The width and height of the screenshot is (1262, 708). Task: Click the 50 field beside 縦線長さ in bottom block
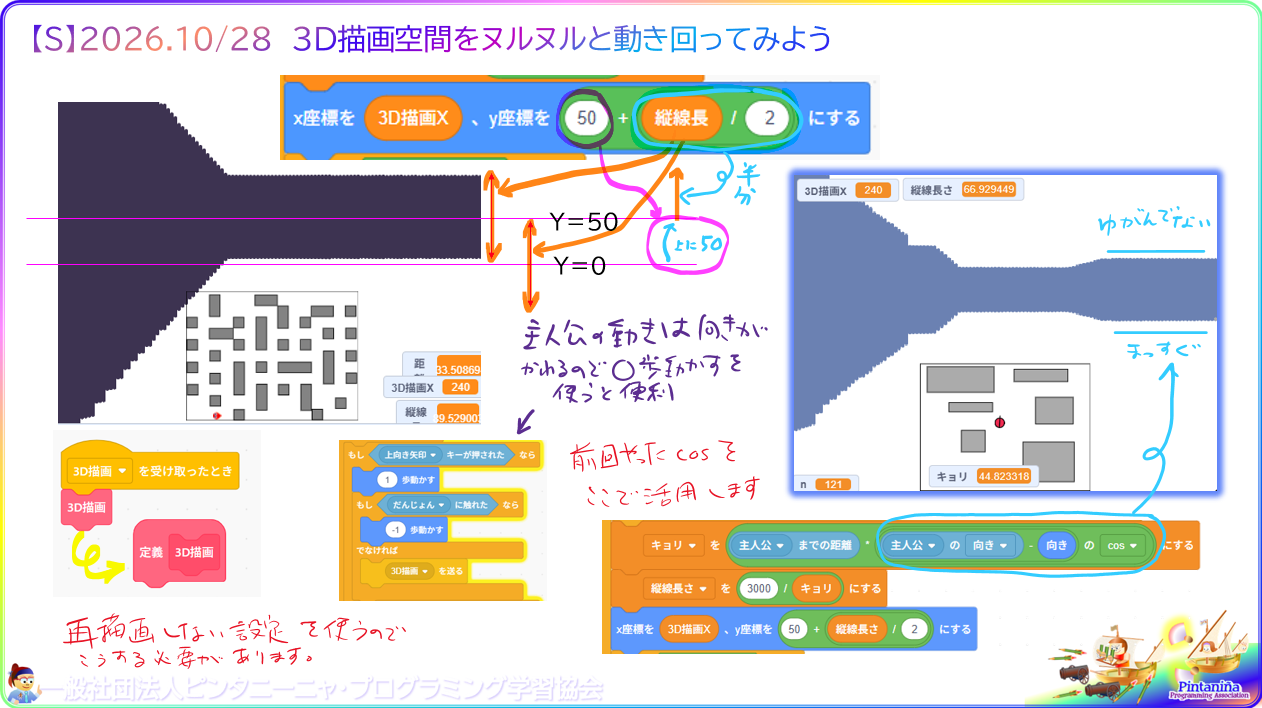pyautogui.click(x=795, y=629)
